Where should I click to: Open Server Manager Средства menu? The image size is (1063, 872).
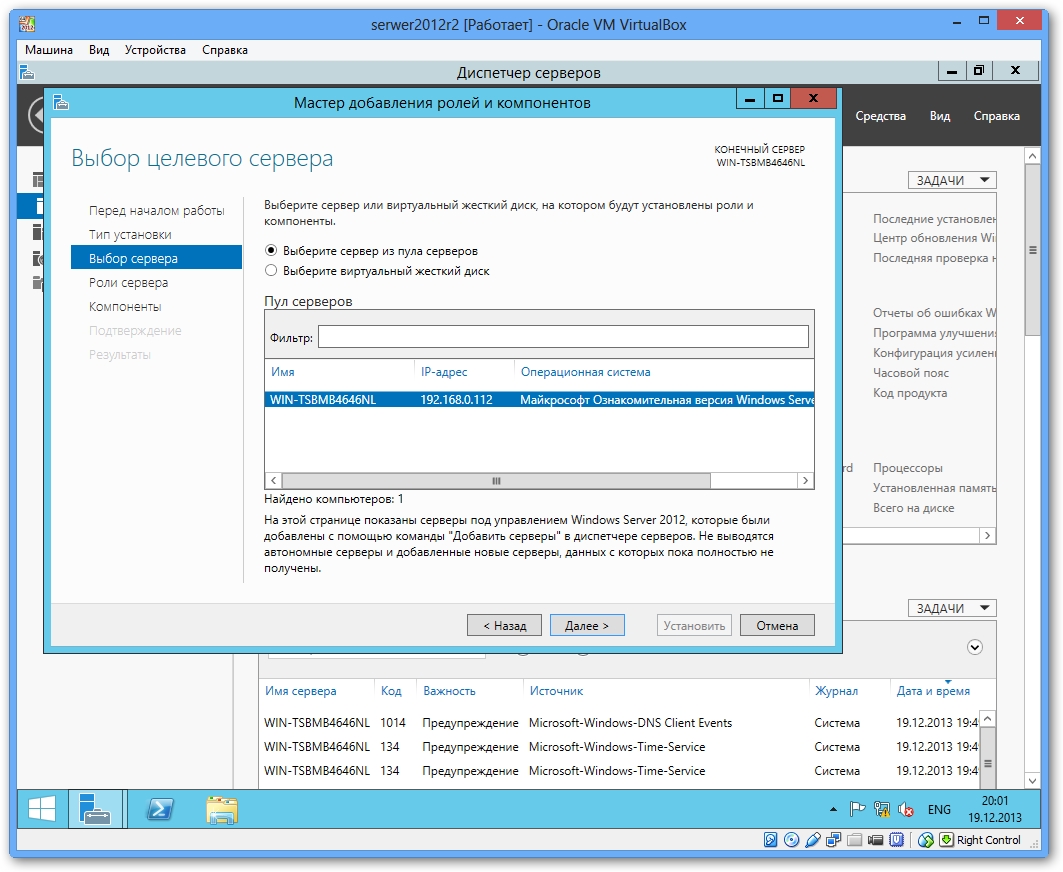point(881,116)
